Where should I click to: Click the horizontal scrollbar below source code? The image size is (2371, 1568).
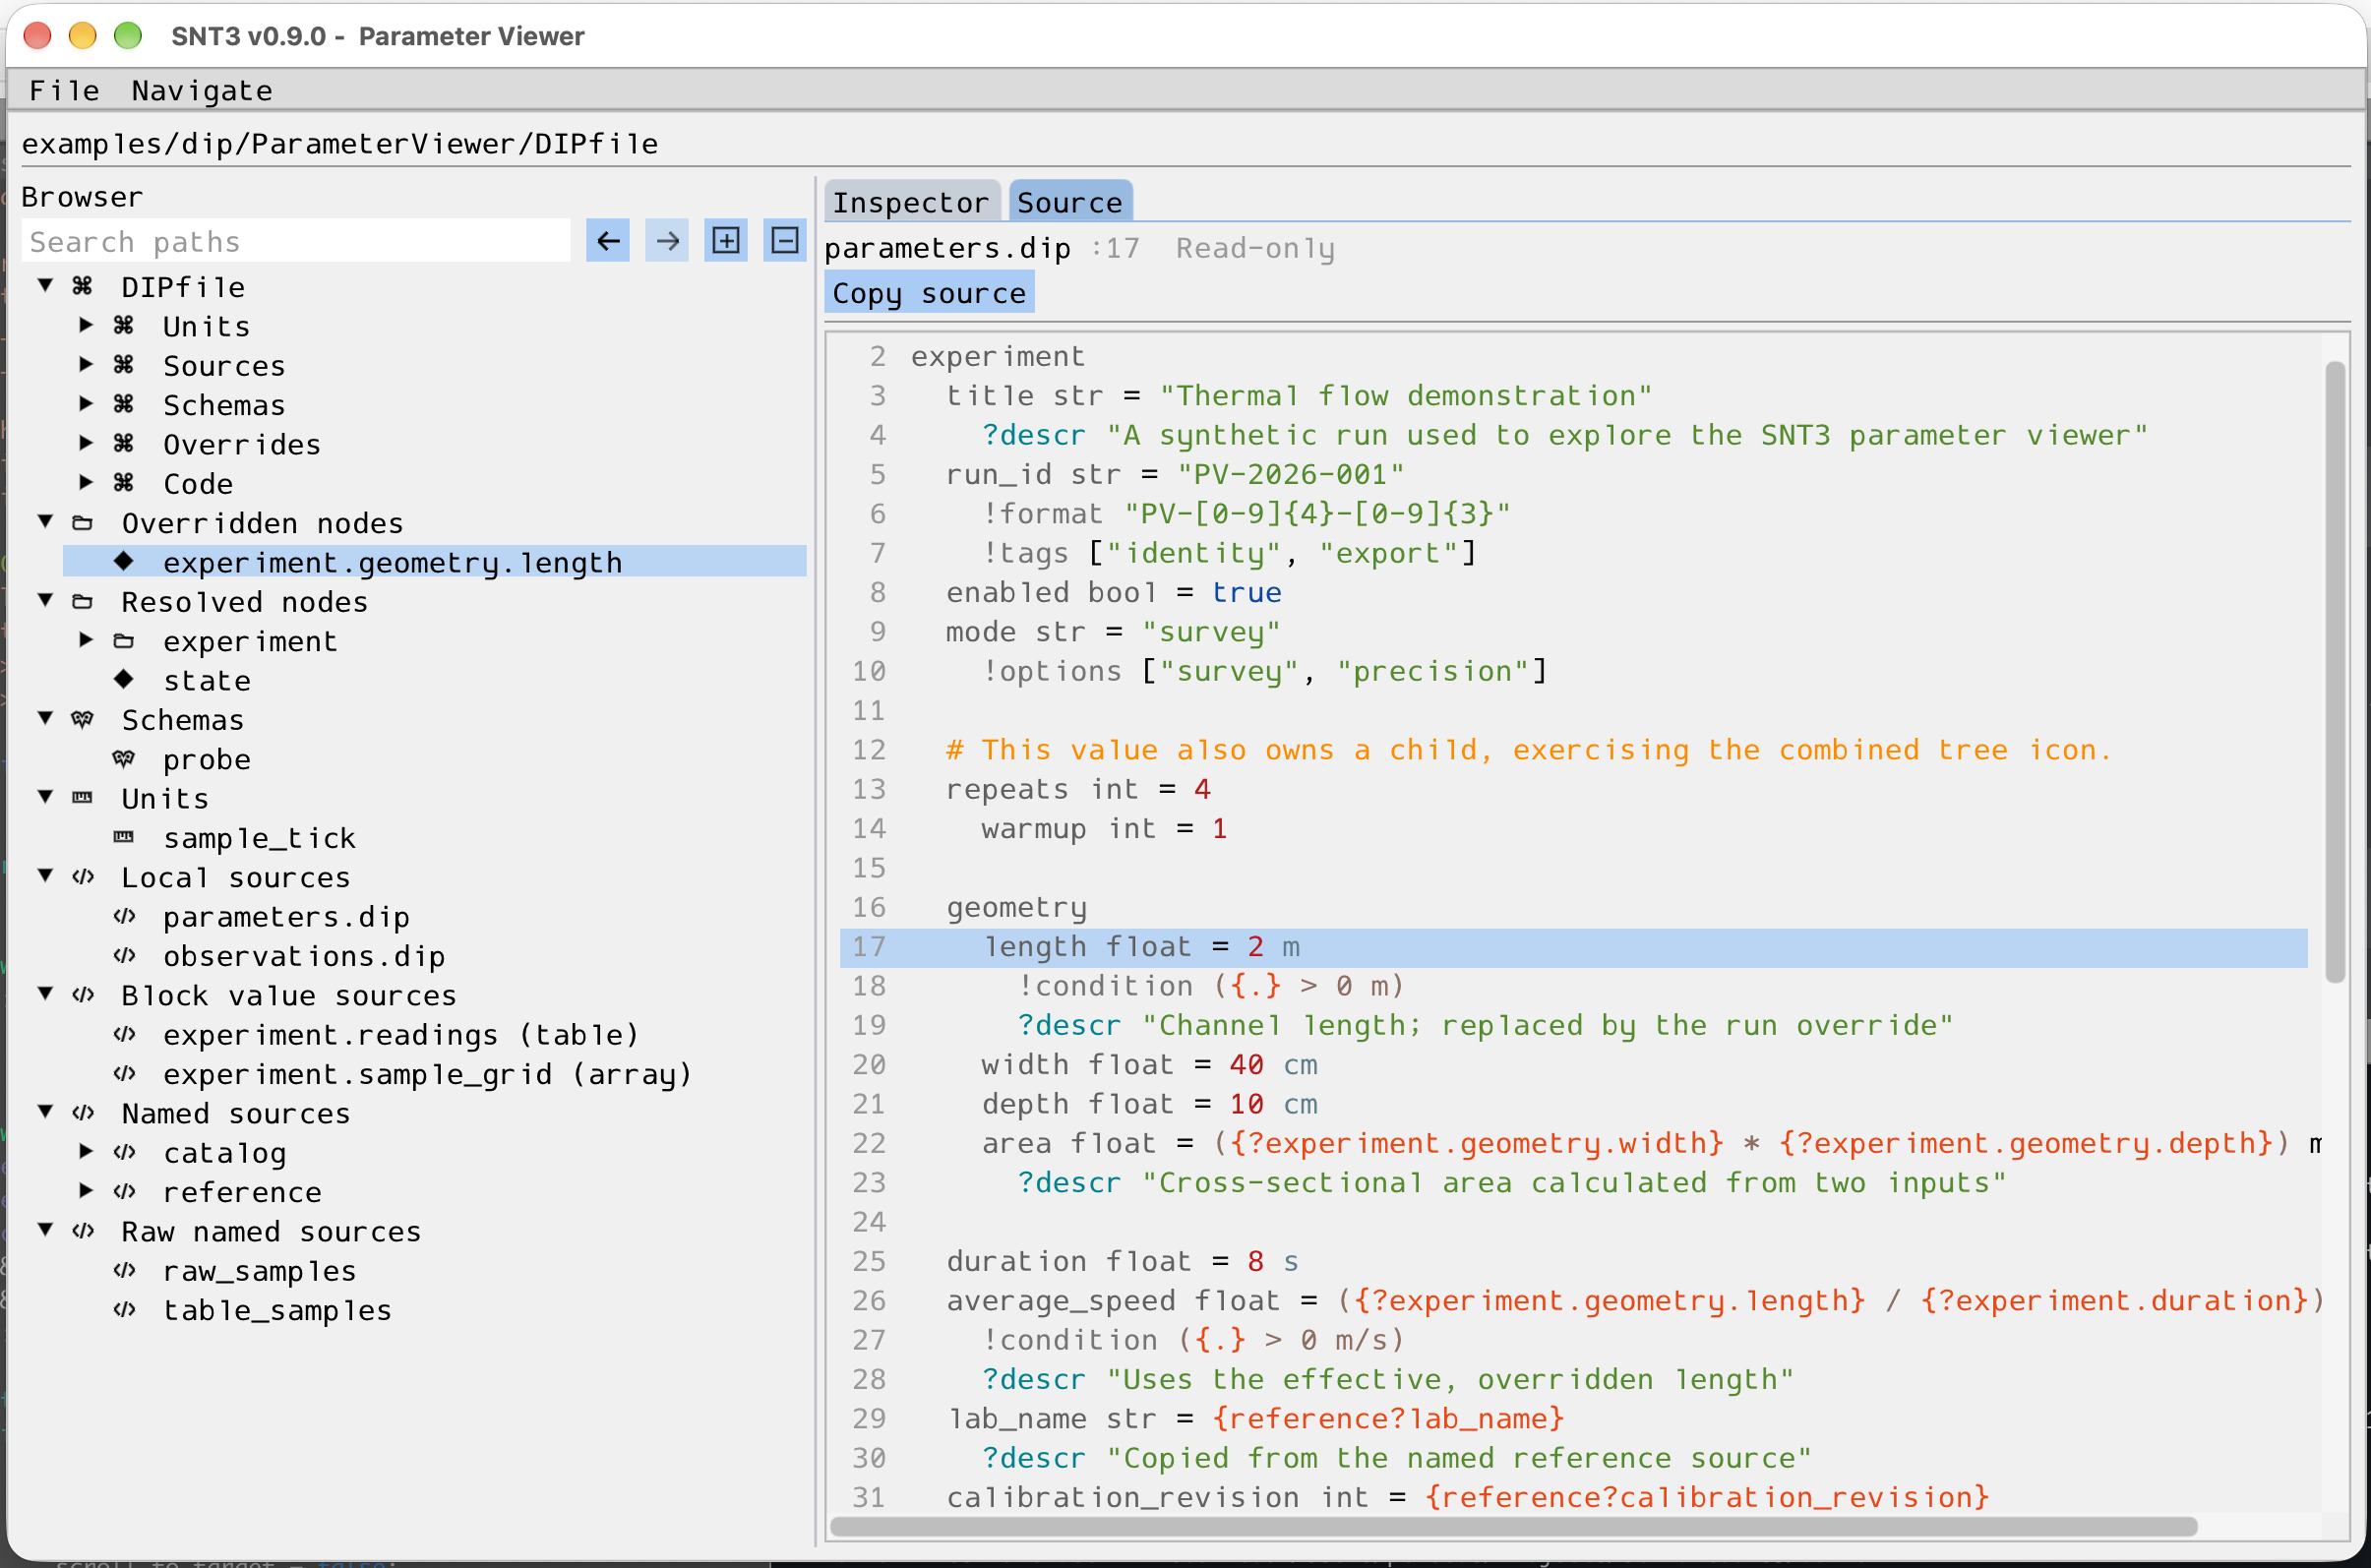pos(1513,1526)
